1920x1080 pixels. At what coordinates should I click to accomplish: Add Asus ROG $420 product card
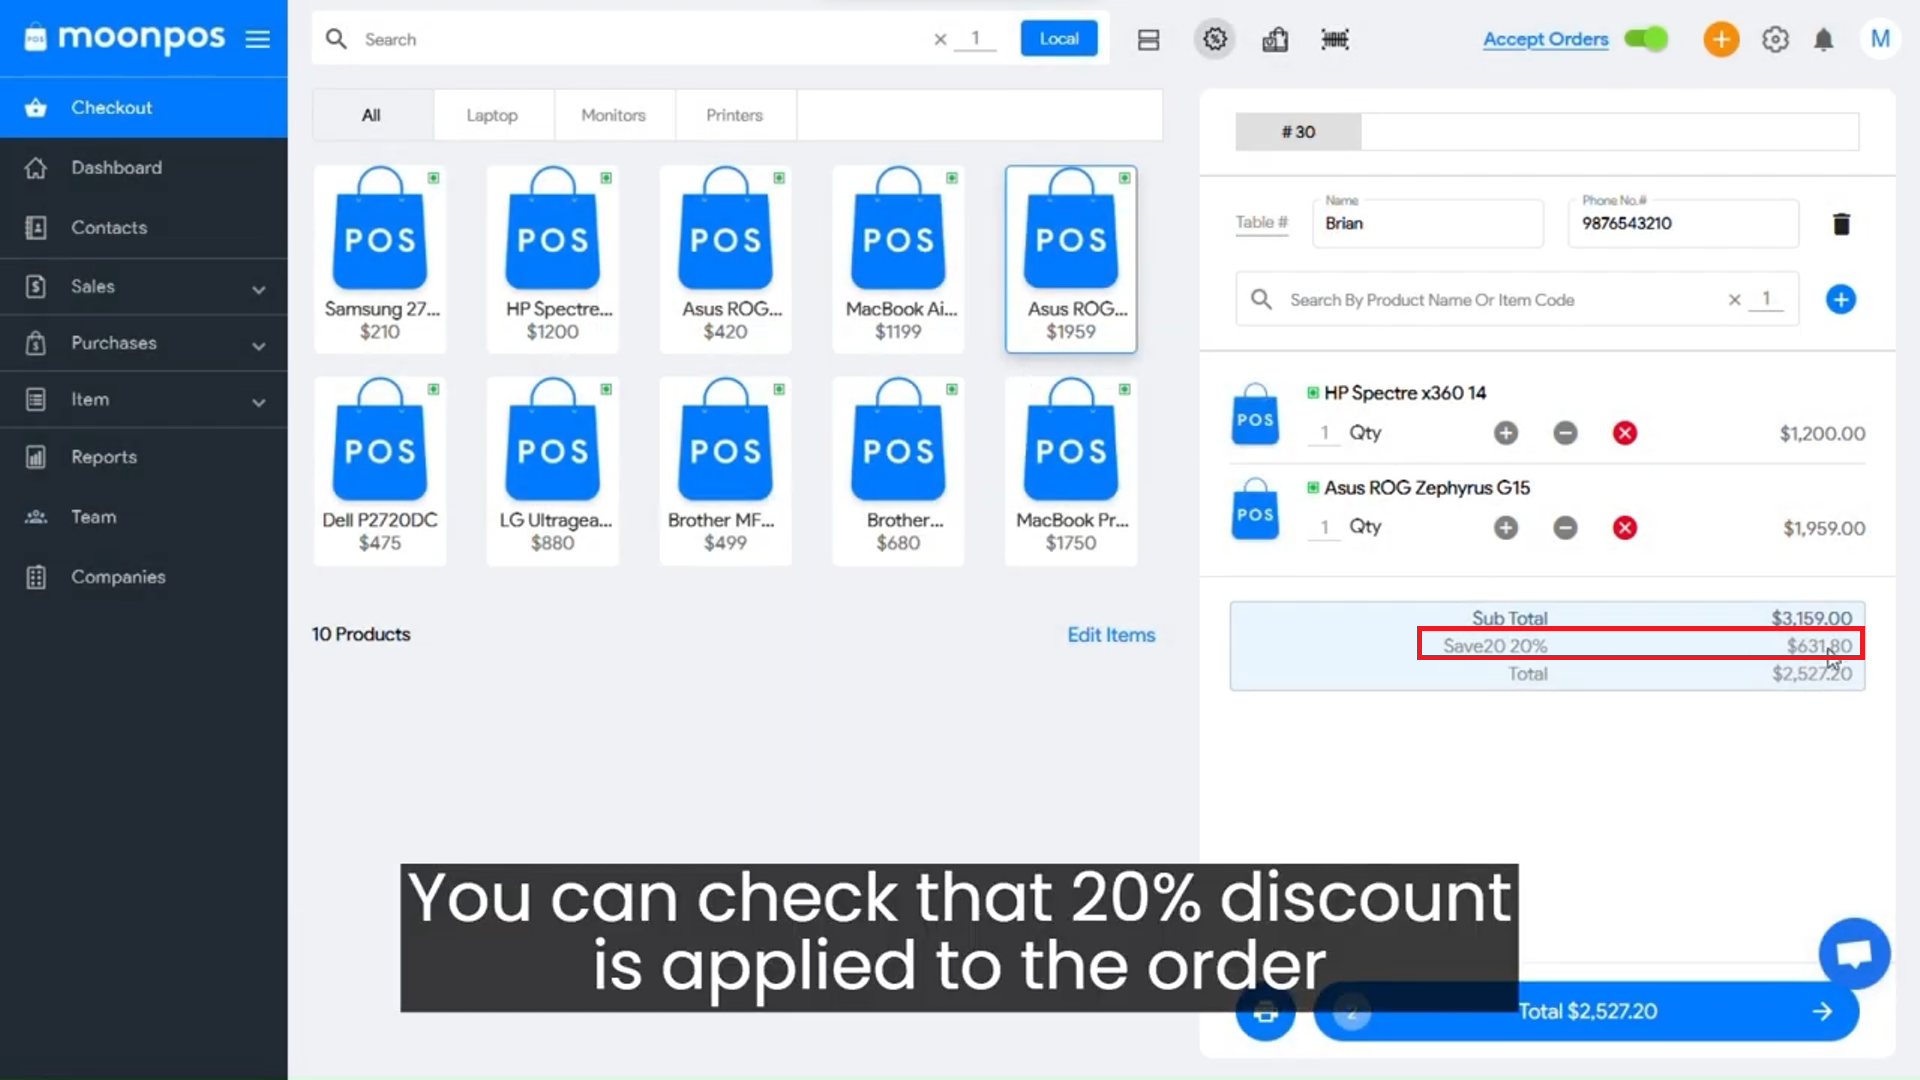pos(726,259)
